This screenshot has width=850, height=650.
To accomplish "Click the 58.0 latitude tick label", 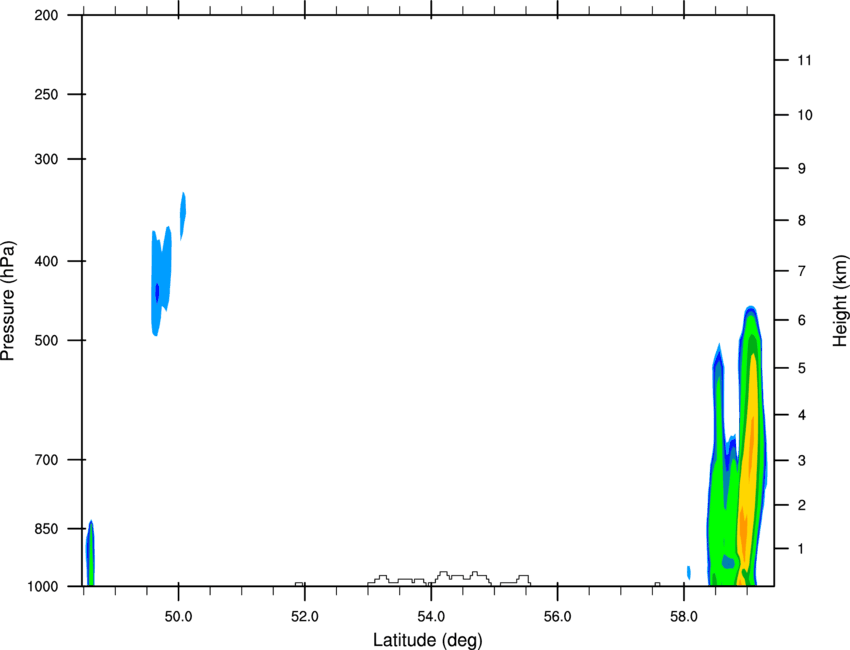I will tap(684, 617).
